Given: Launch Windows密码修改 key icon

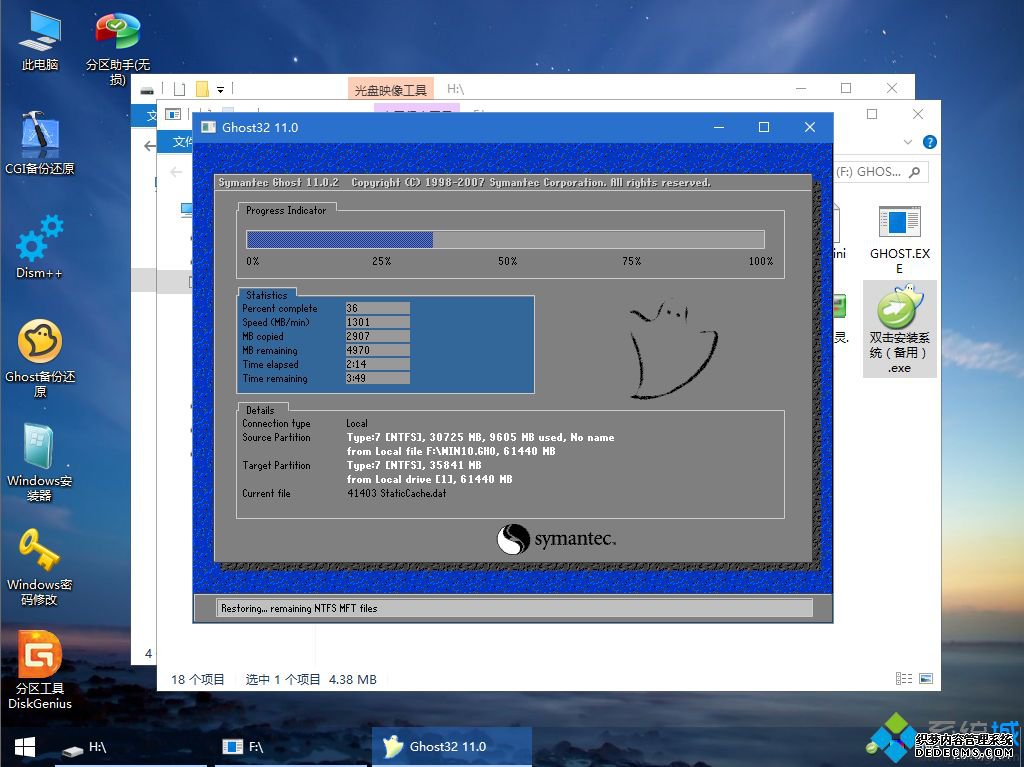Looking at the screenshot, I should [x=40, y=566].
